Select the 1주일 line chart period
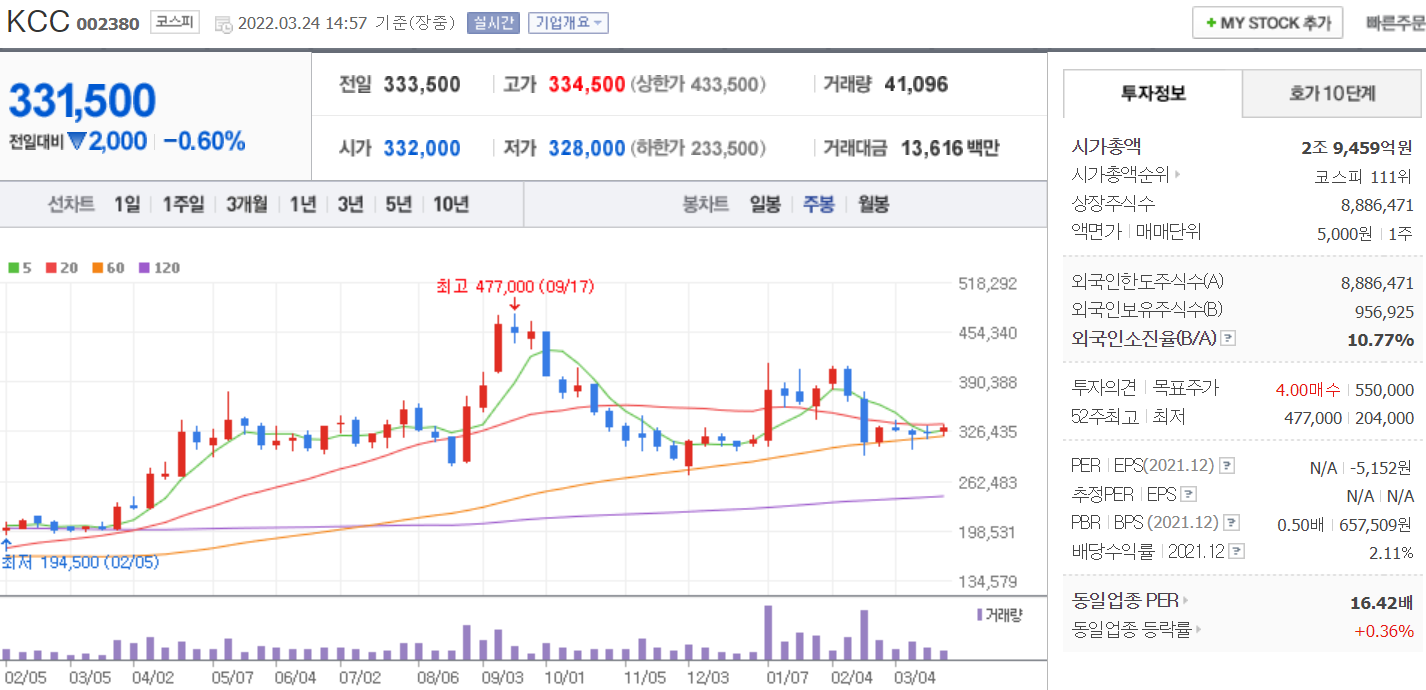Image resolution: width=1426 pixels, height=690 pixels. (183, 205)
